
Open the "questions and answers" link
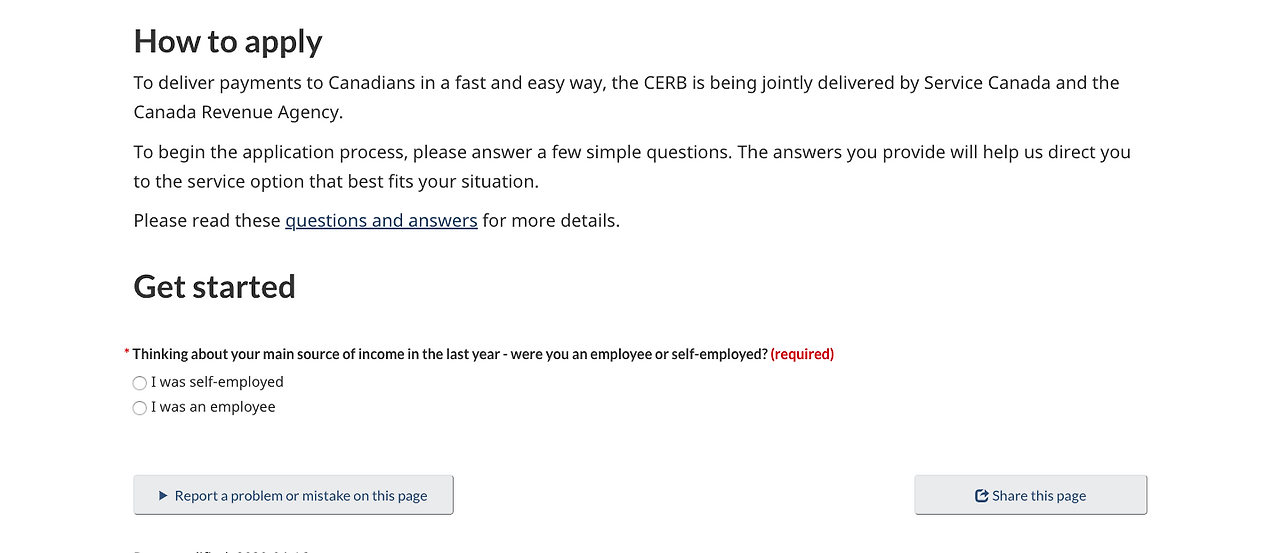tap(381, 220)
